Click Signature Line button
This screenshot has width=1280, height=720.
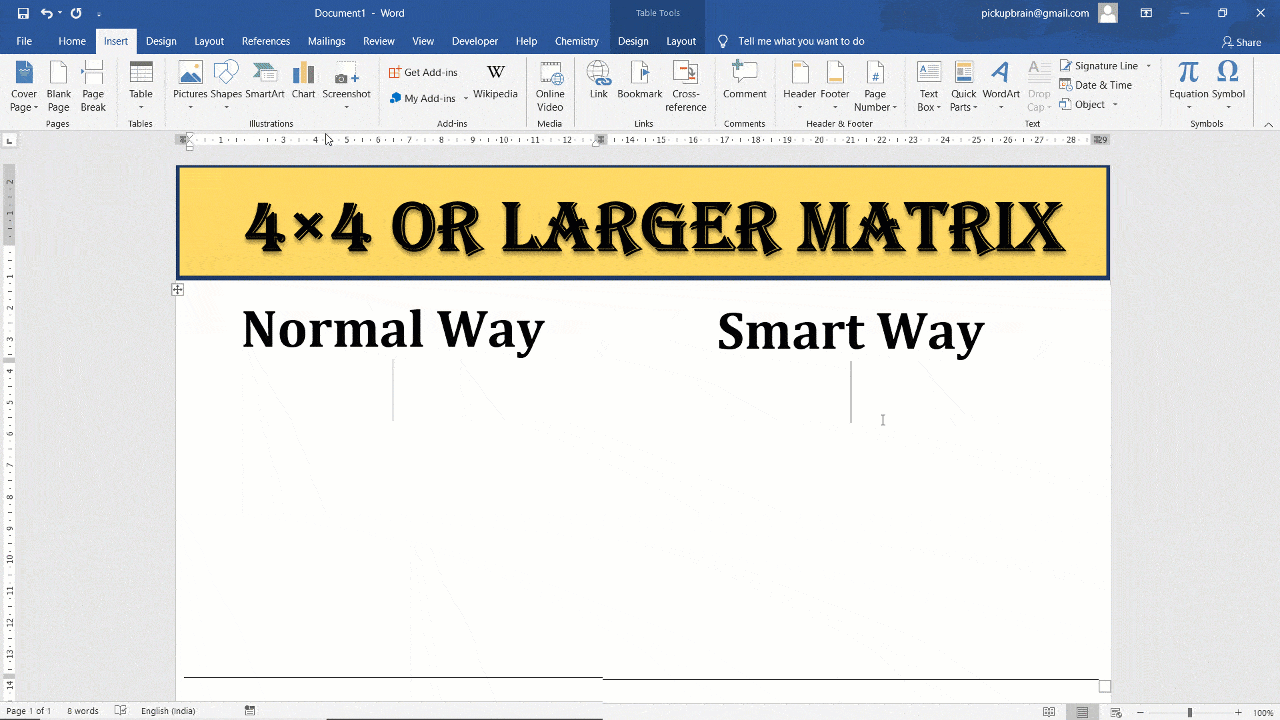pyautogui.click(x=1099, y=65)
